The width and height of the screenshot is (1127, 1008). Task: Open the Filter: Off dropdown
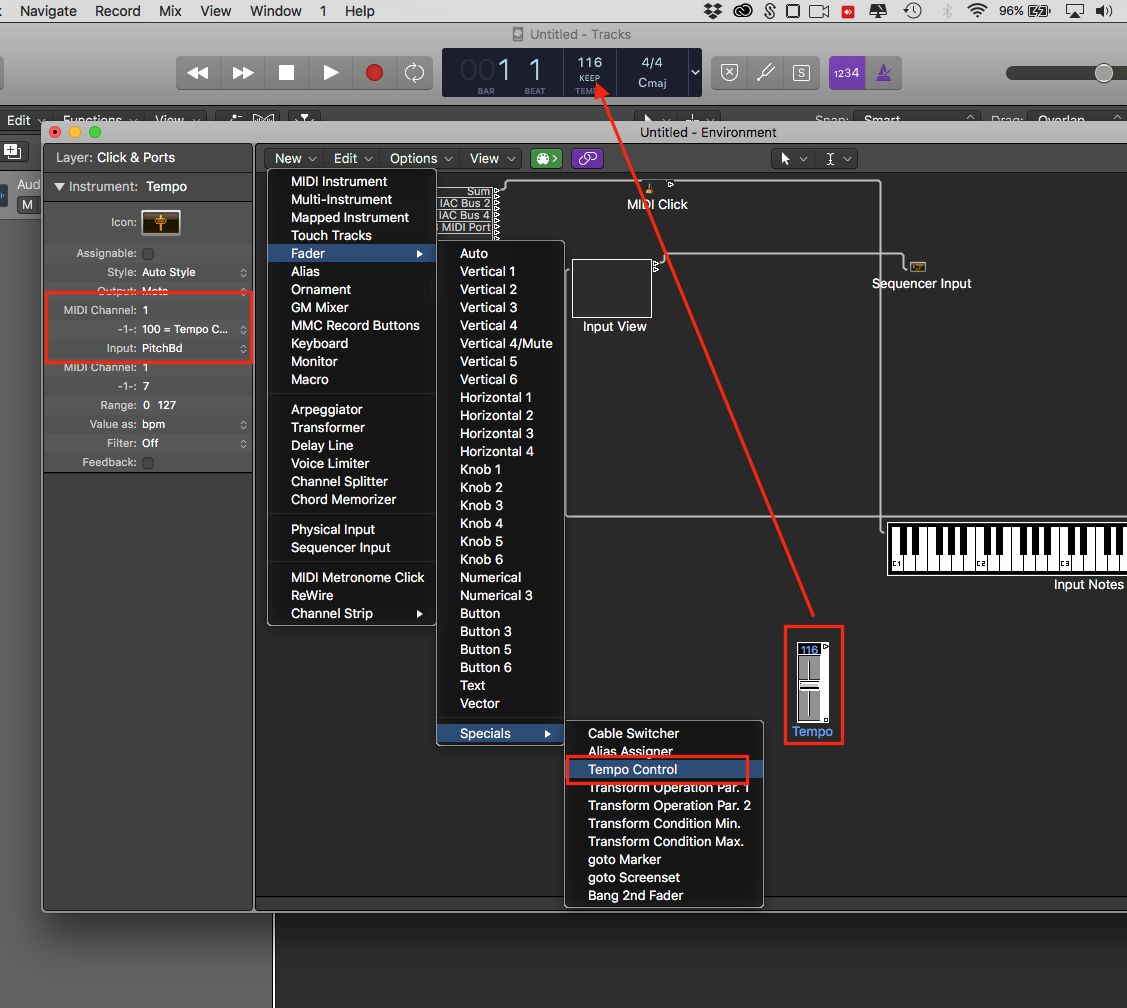(x=194, y=443)
